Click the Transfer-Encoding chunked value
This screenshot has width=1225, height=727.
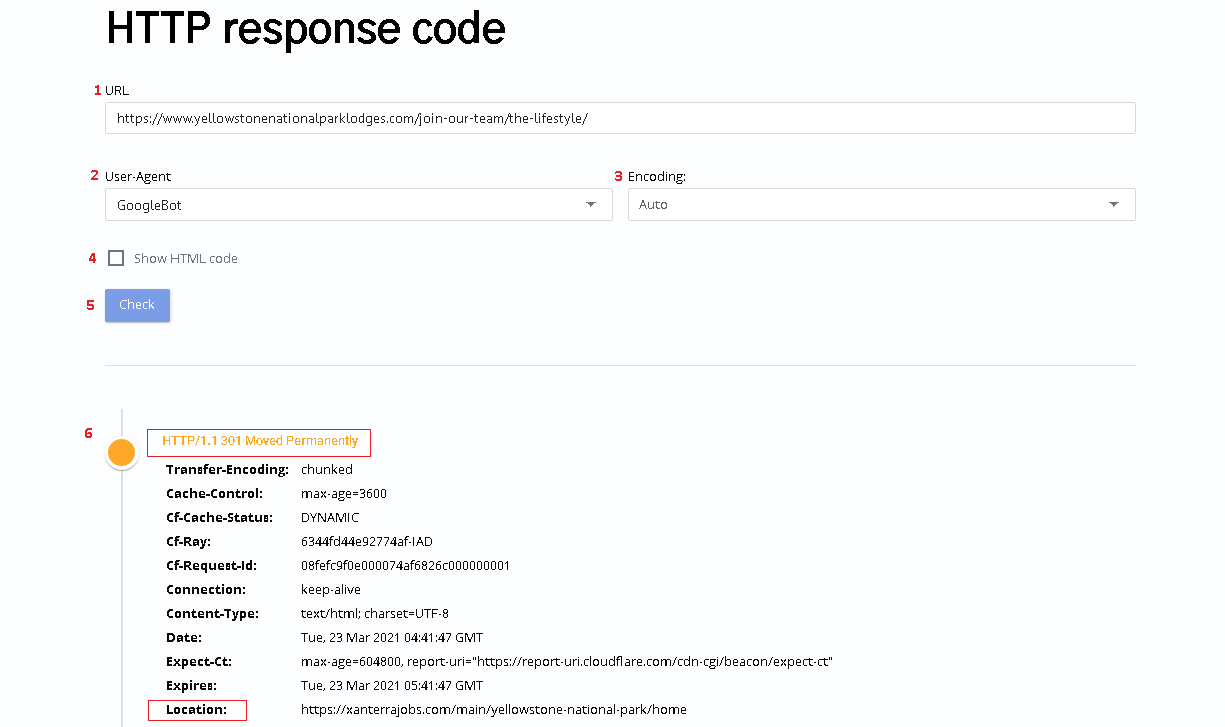(x=326, y=470)
